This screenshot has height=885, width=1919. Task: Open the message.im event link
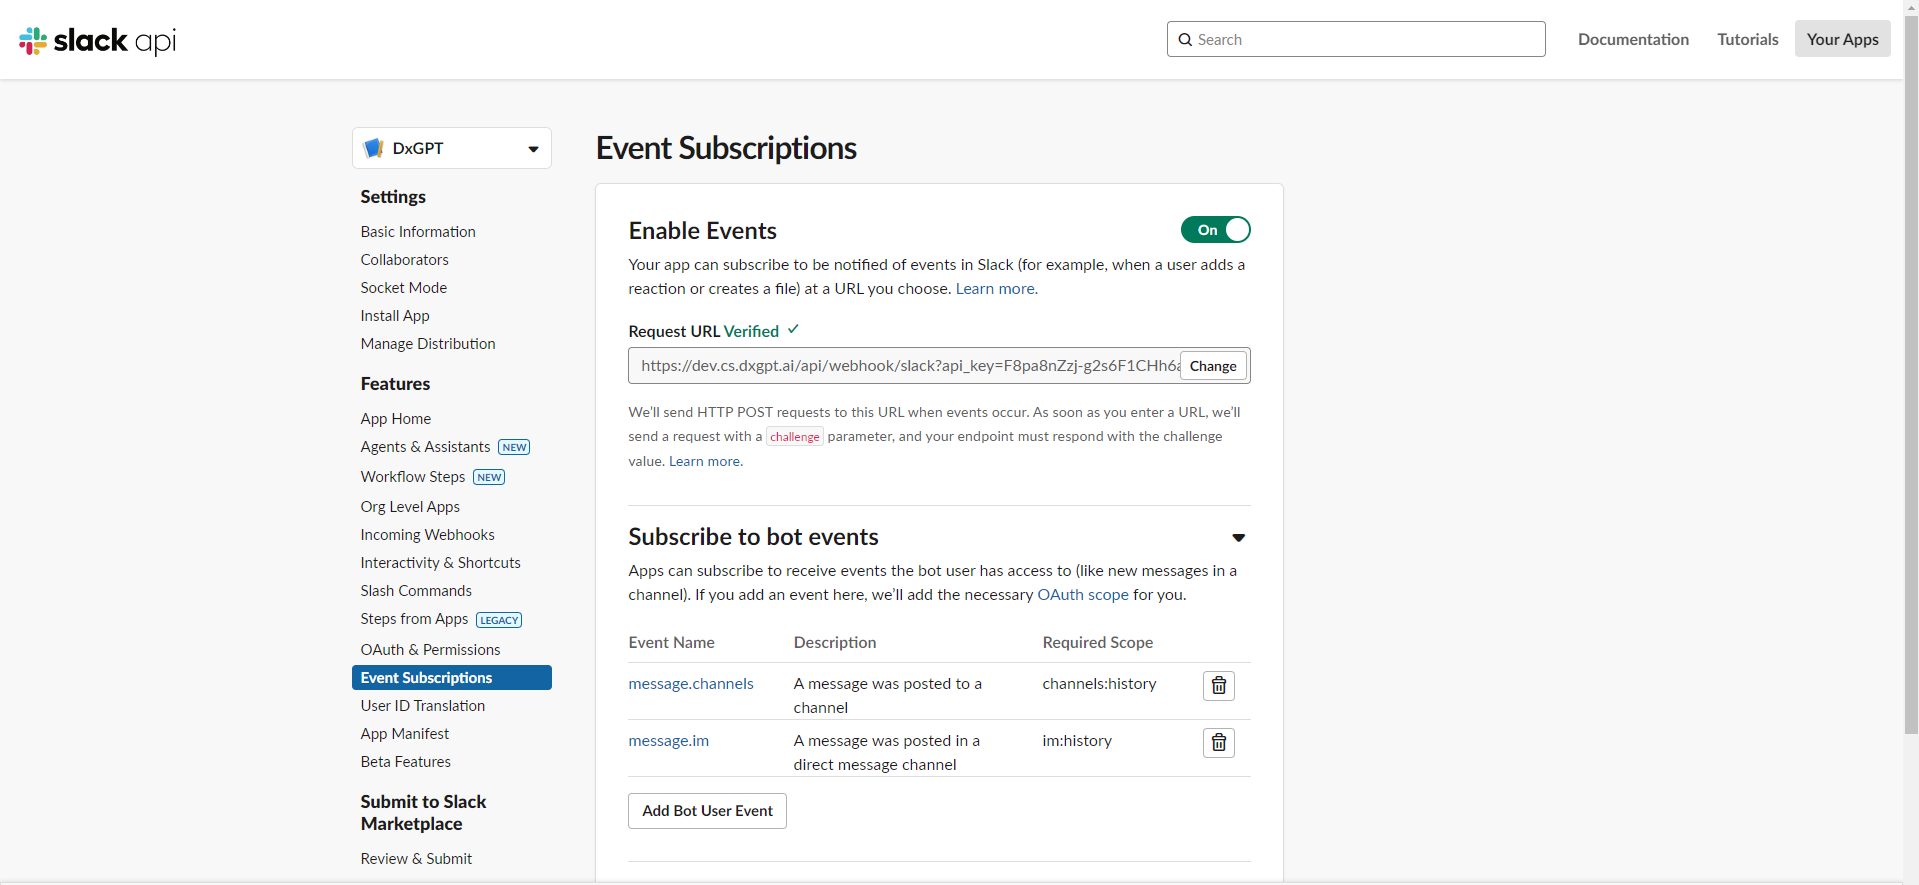[669, 741]
